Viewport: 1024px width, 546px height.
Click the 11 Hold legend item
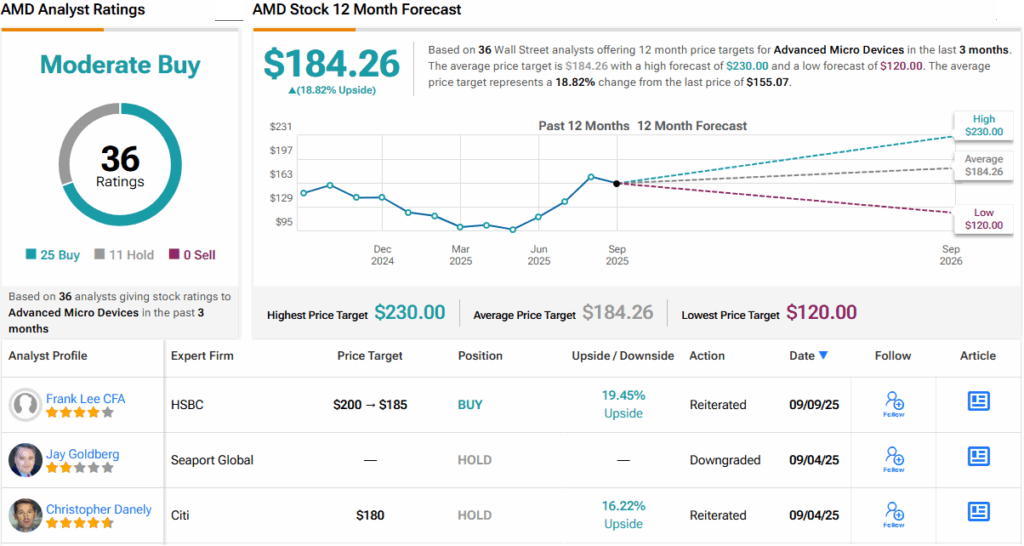click(124, 255)
